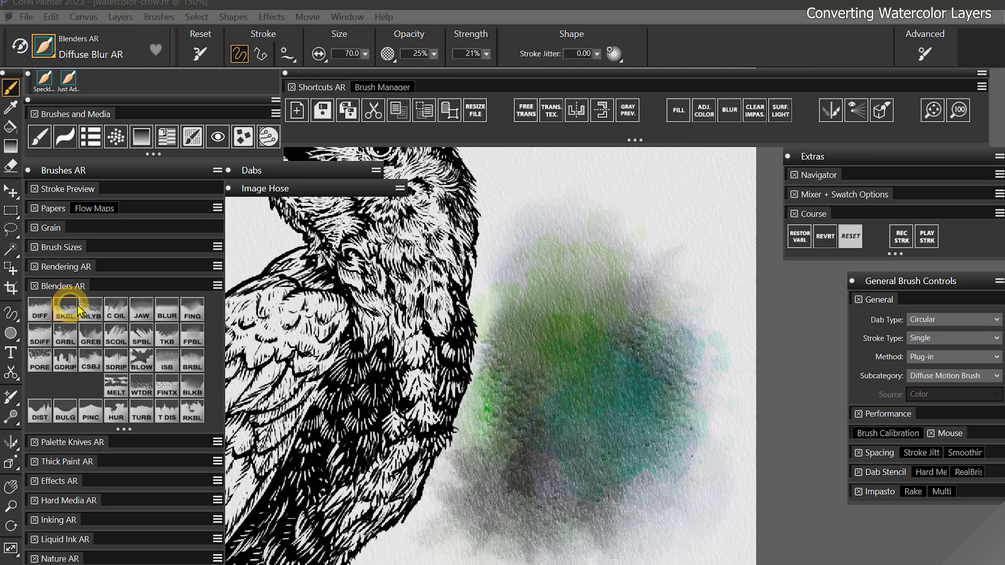Toggle the Brush Sizes panel checkbox
Viewport: 1005px width, 565px height.
pos(35,247)
